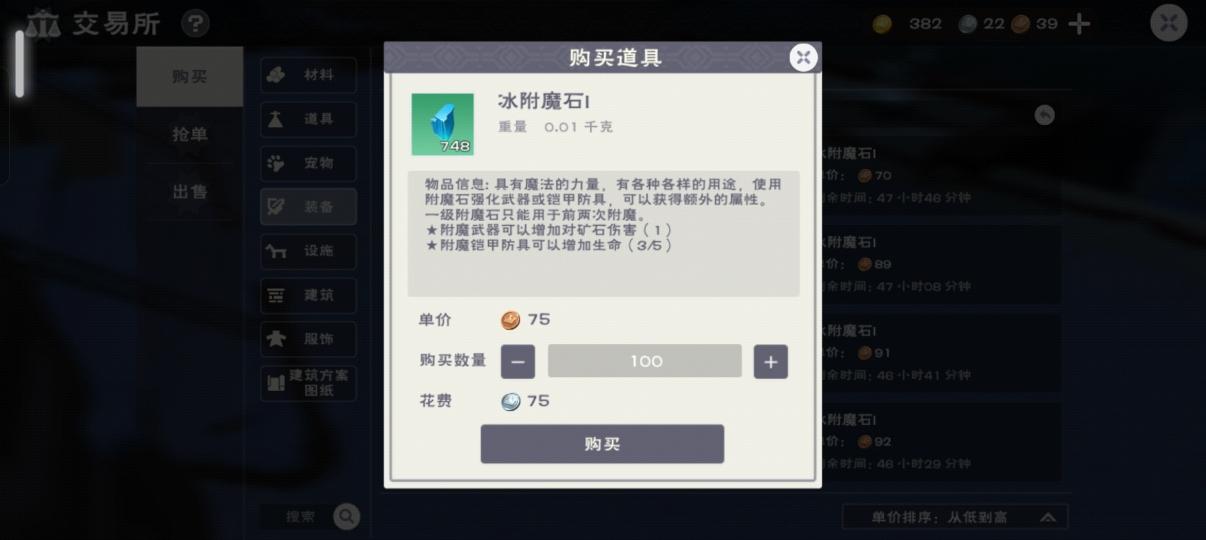1206x540 pixels.
Task: Add currency with the plus icon
Action: [1079, 24]
